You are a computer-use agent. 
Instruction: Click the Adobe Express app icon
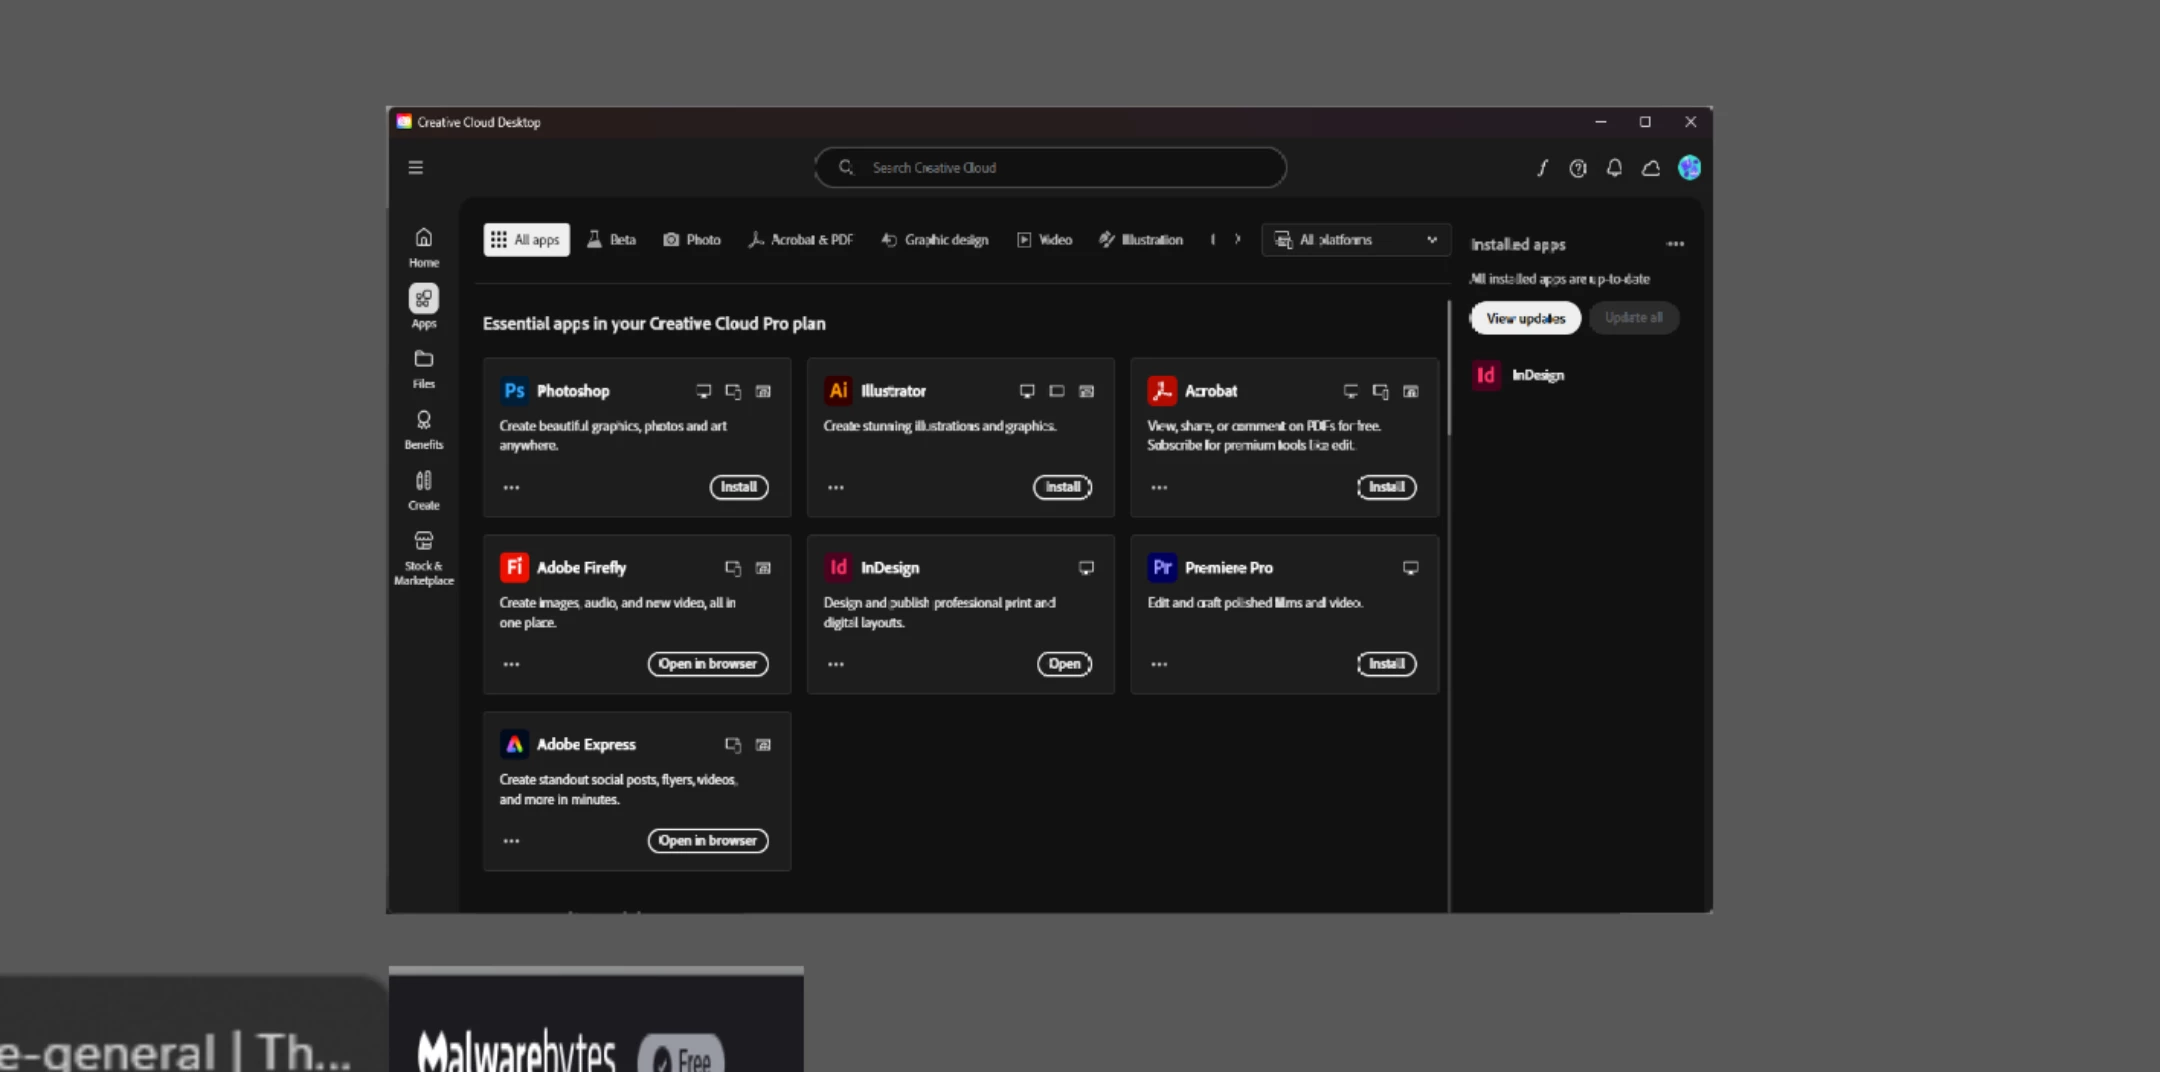(x=514, y=745)
